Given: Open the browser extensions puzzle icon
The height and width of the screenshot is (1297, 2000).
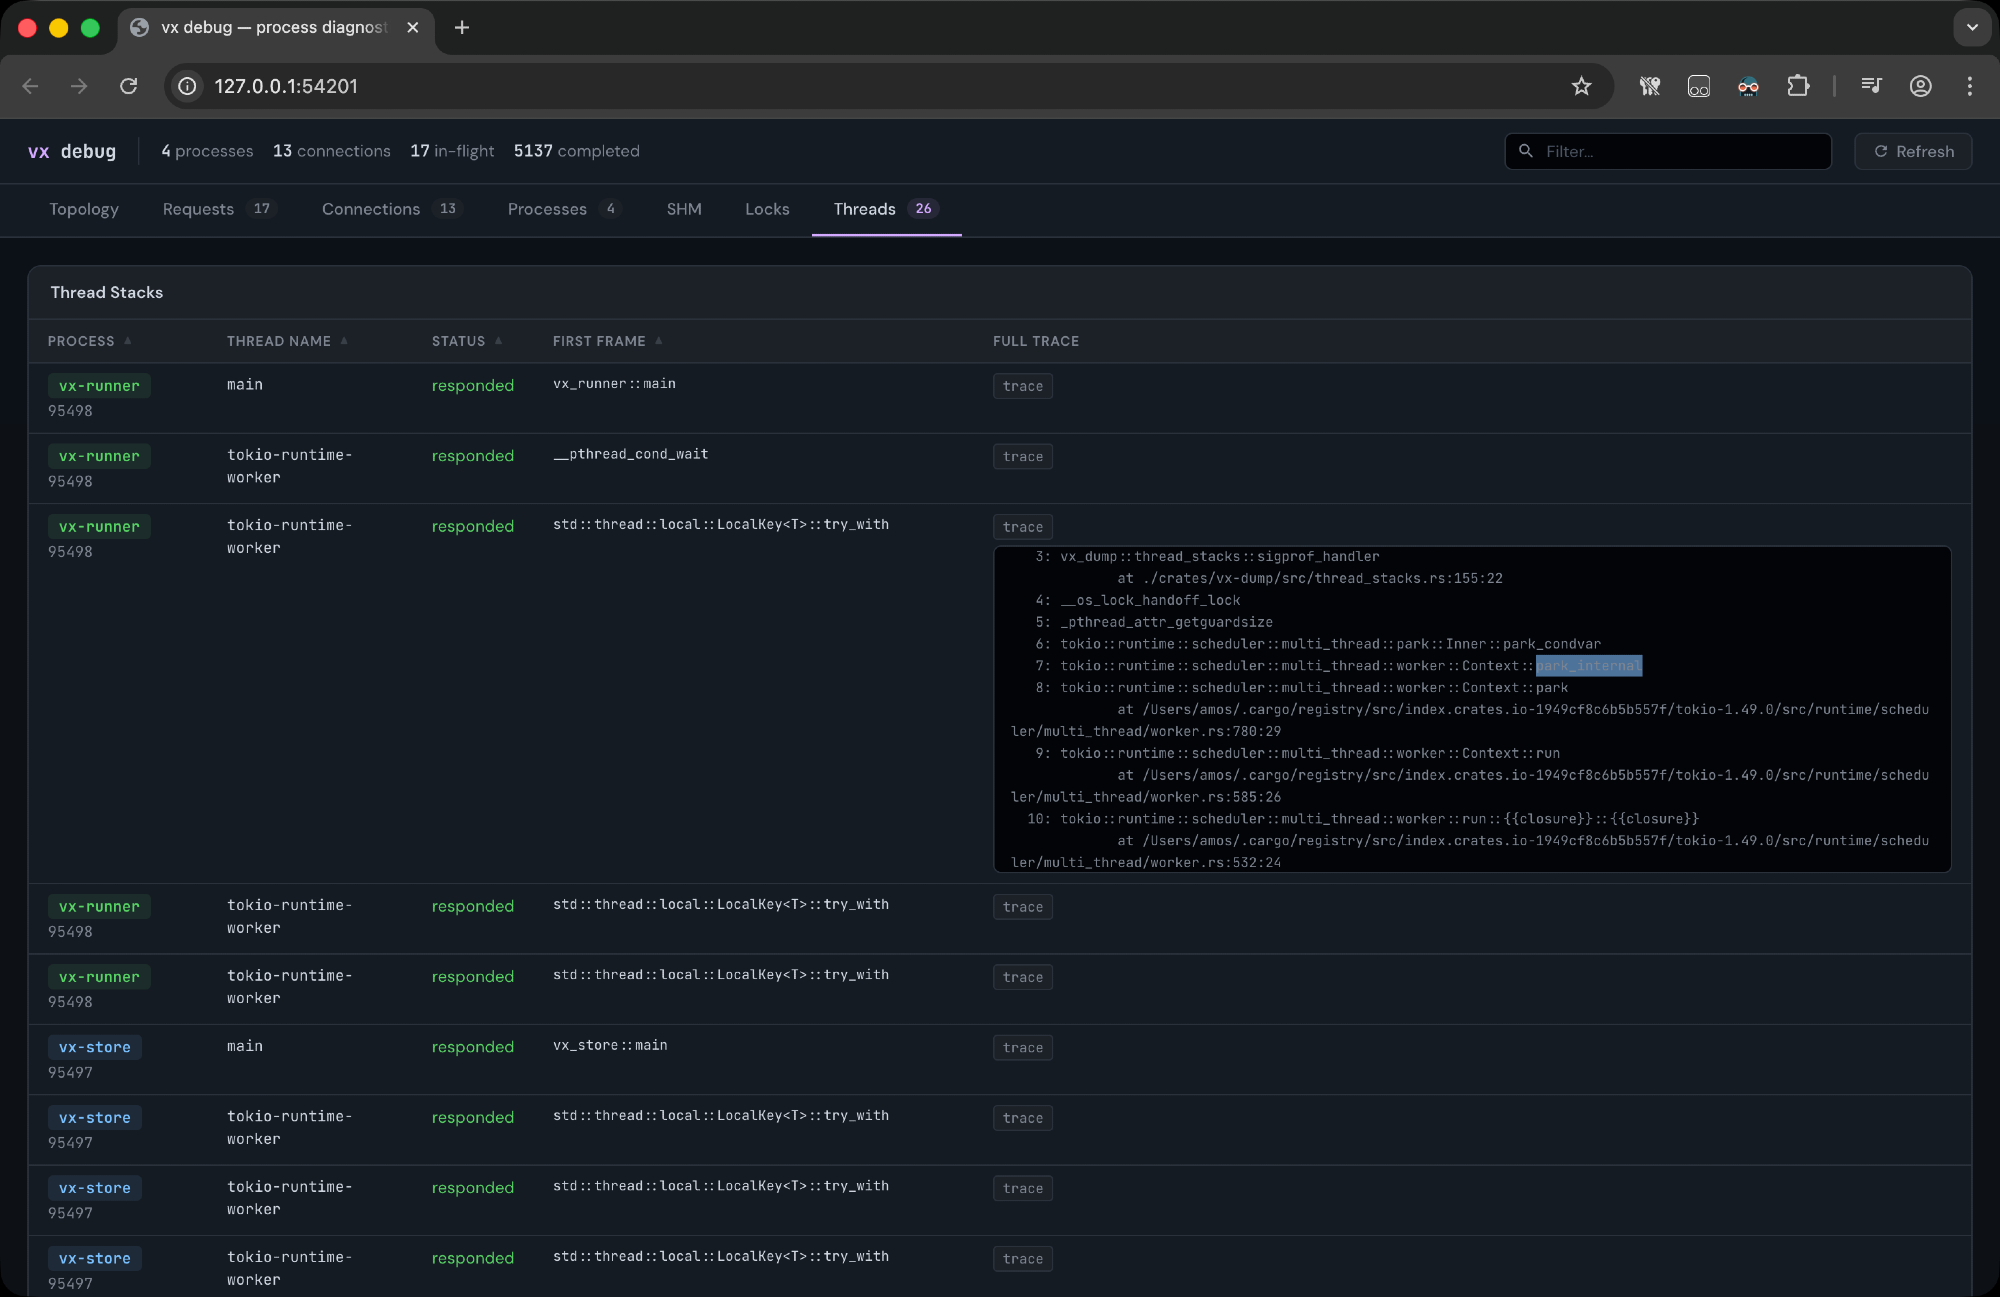Looking at the screenshot, I should 1797,86.
